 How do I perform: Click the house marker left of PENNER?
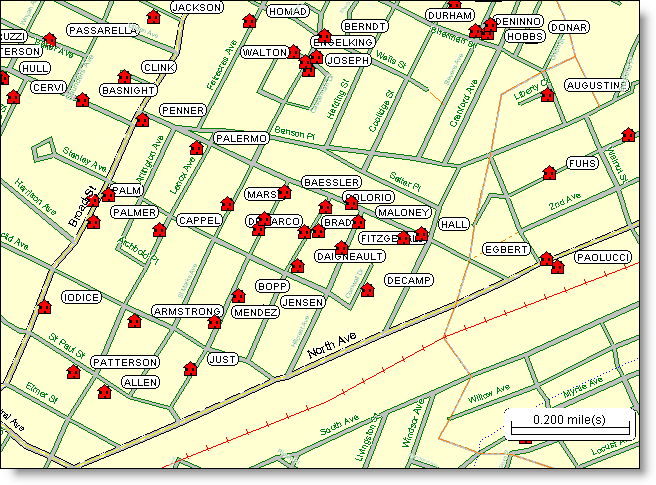tap(142, 121)
